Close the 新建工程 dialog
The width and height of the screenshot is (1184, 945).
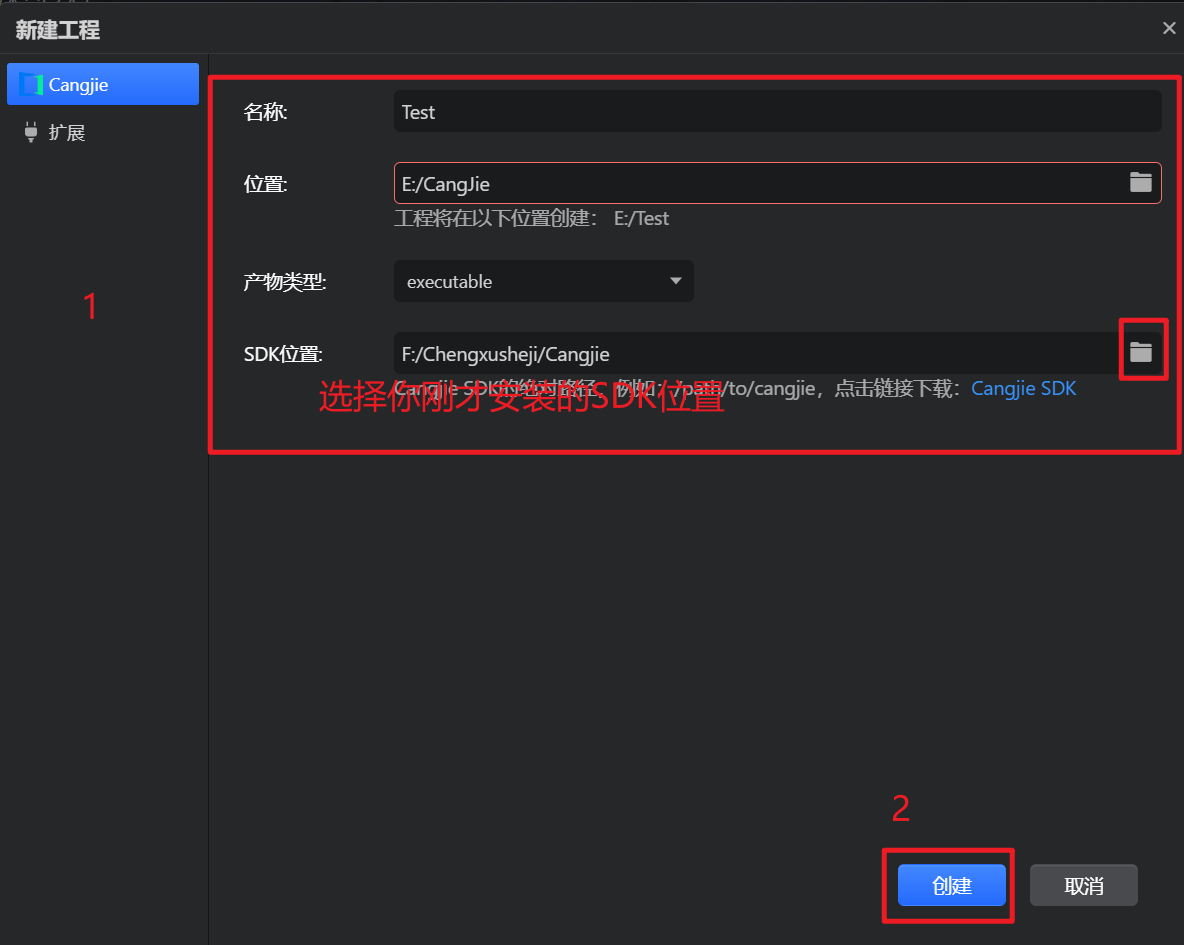1168,28
